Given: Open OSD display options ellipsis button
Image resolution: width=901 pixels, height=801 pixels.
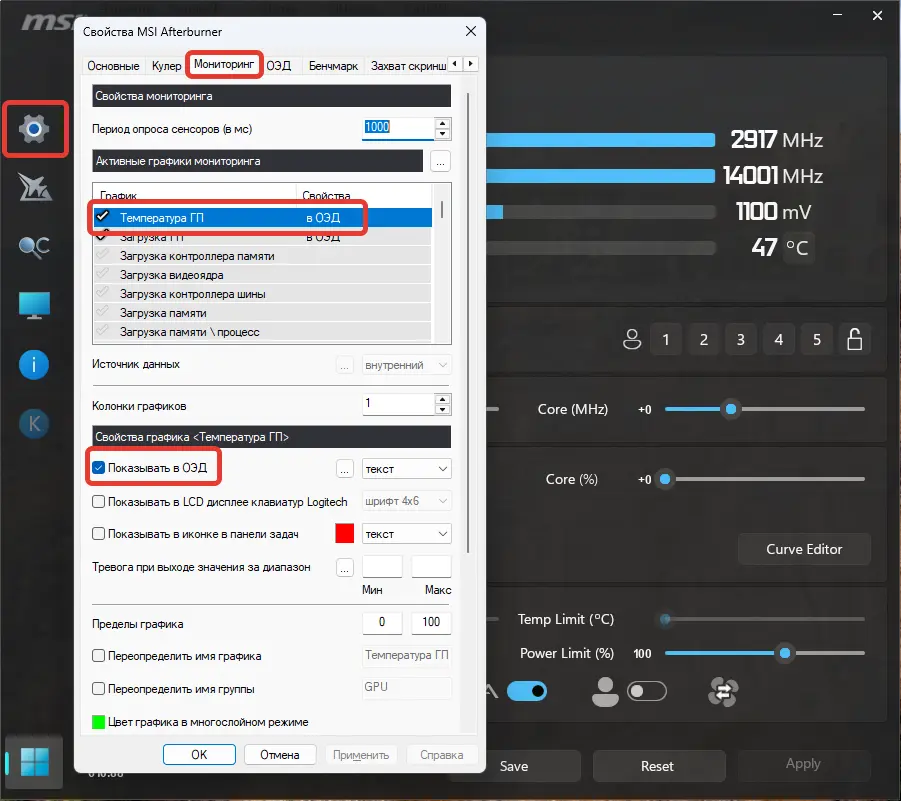Looking at the screenshot, I should tap(344, 469).
